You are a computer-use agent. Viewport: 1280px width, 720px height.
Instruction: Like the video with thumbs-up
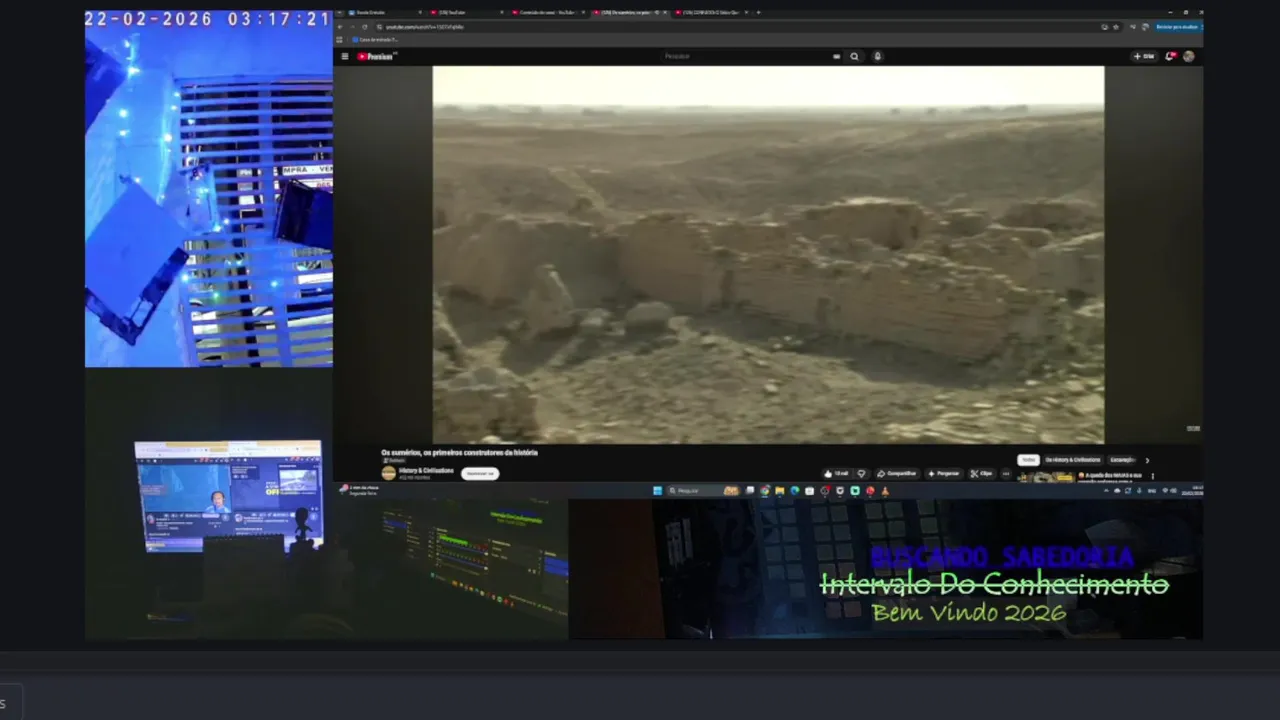tap(836, 474)
